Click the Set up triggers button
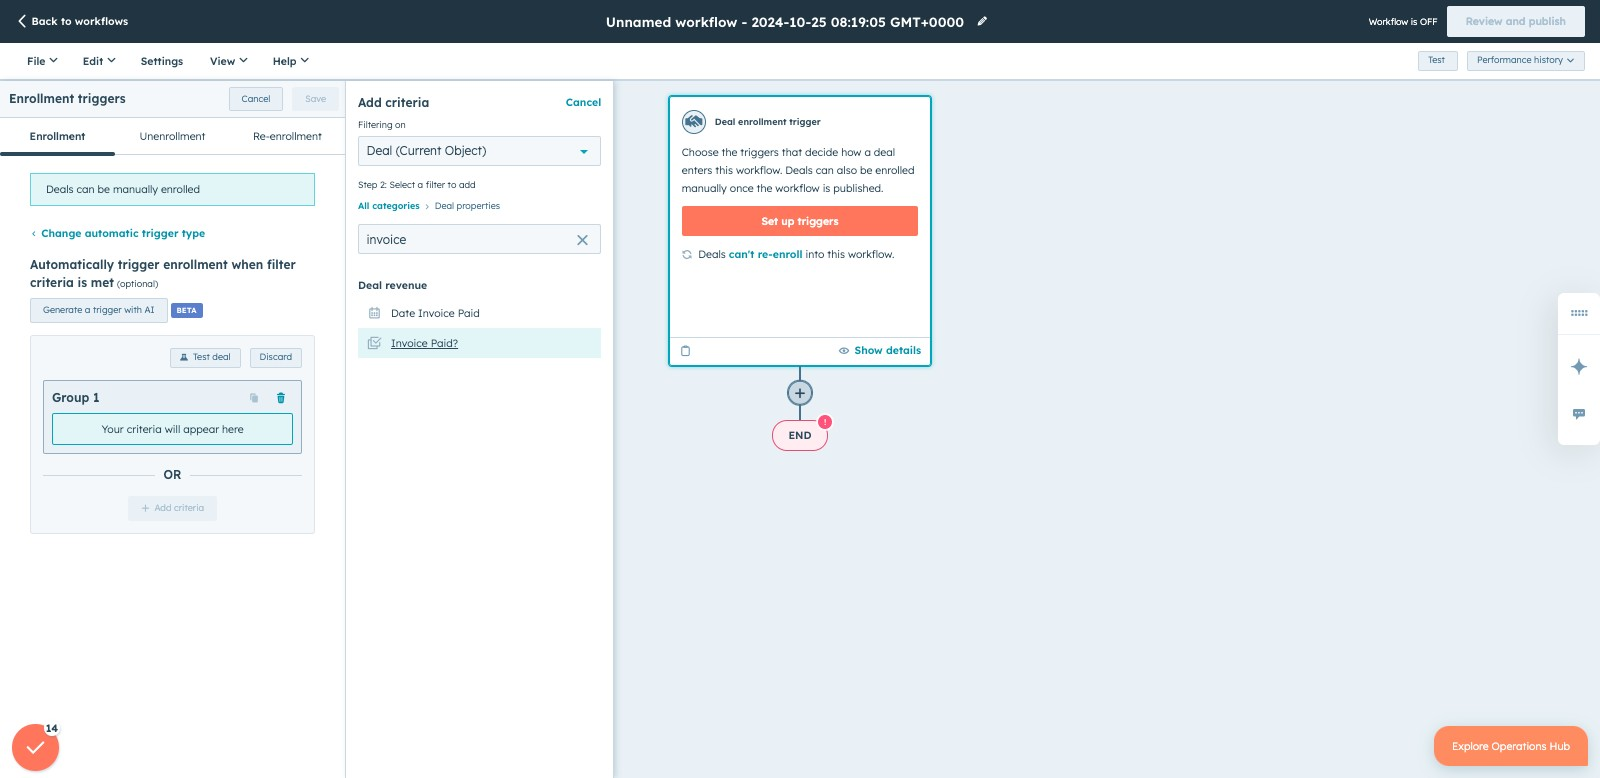The width and height of the screenshot is (1600, 778). coord(800,221)
